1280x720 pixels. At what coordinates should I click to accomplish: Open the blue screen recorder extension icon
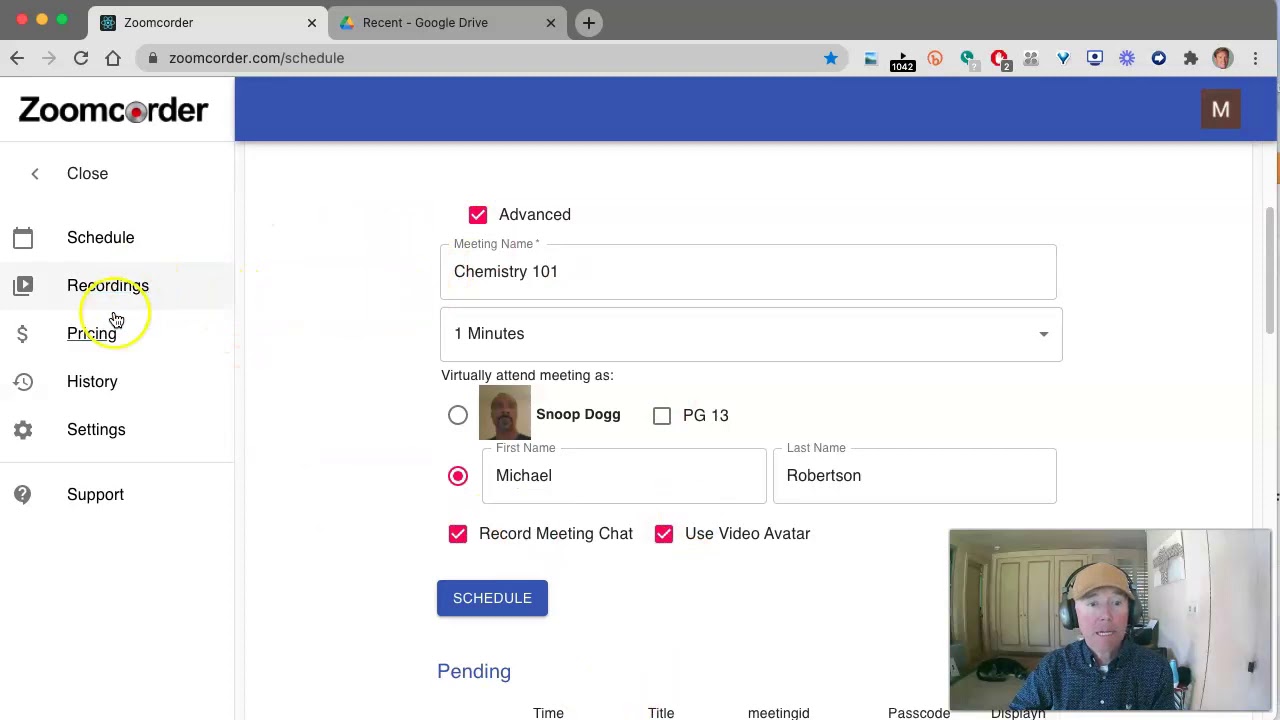(1095, 58)
